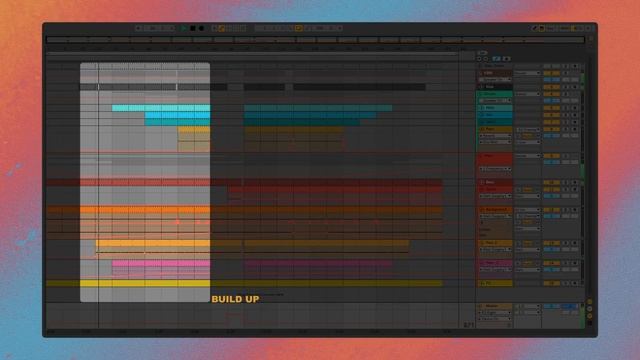
Task: Deactivate the Bass track using its activator
Action: pyautogui.click(x=551, y=182)
